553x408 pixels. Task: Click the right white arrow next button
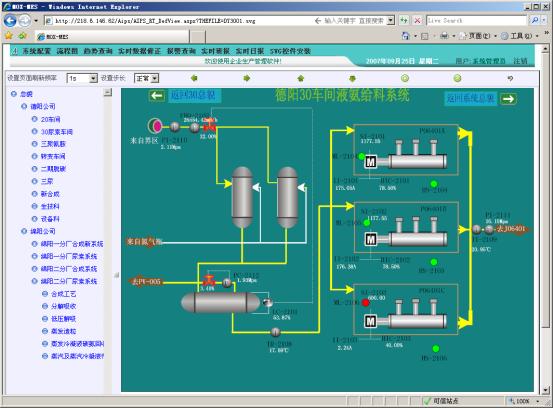[508, 99]
